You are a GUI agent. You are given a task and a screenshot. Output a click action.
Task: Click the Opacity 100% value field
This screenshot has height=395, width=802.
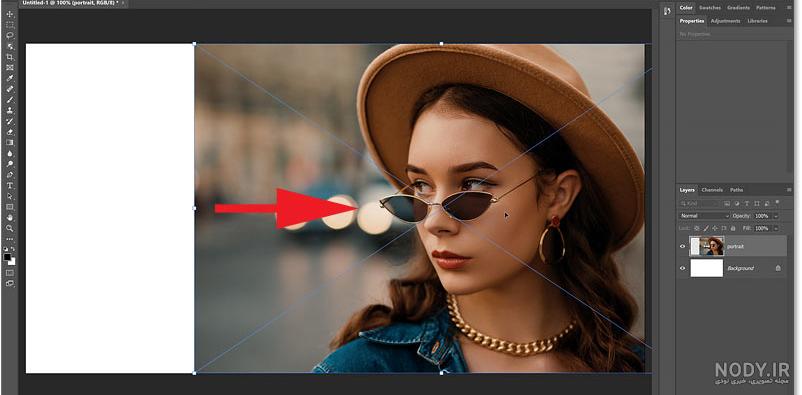click(763, 216)
